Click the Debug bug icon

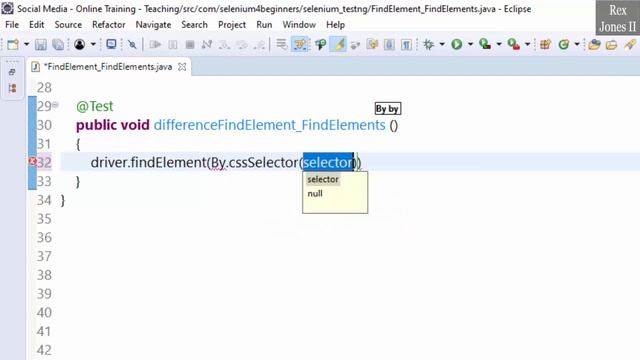click(429, 44)
